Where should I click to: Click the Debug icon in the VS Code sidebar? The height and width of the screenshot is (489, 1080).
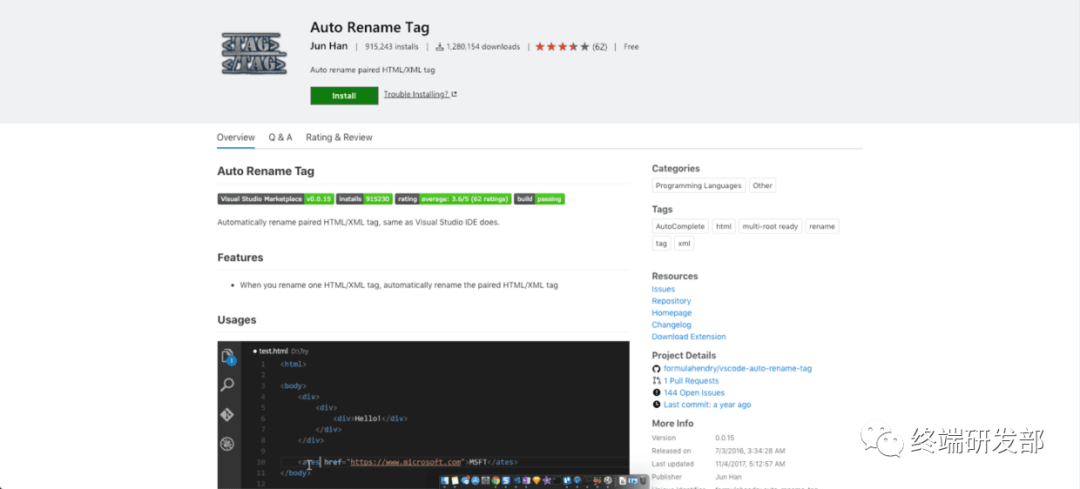click(228, 443)
